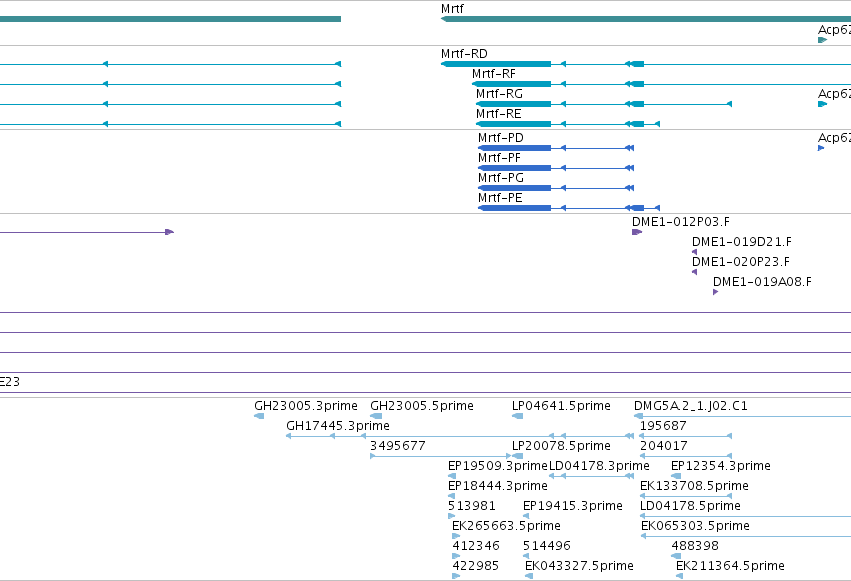Click the Mrtf gene label
Image resolution: width=851 pixels, height=581 pixels.
point(452,9)
